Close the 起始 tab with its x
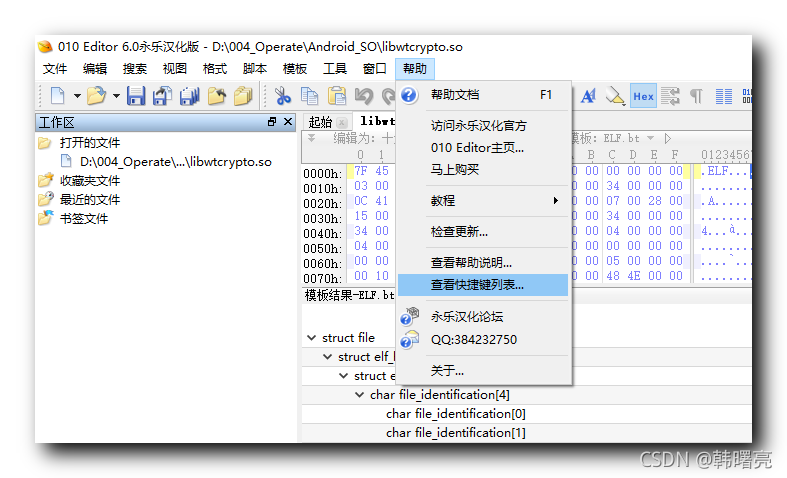Screen dimensions: 787x478 click(342, 122)
